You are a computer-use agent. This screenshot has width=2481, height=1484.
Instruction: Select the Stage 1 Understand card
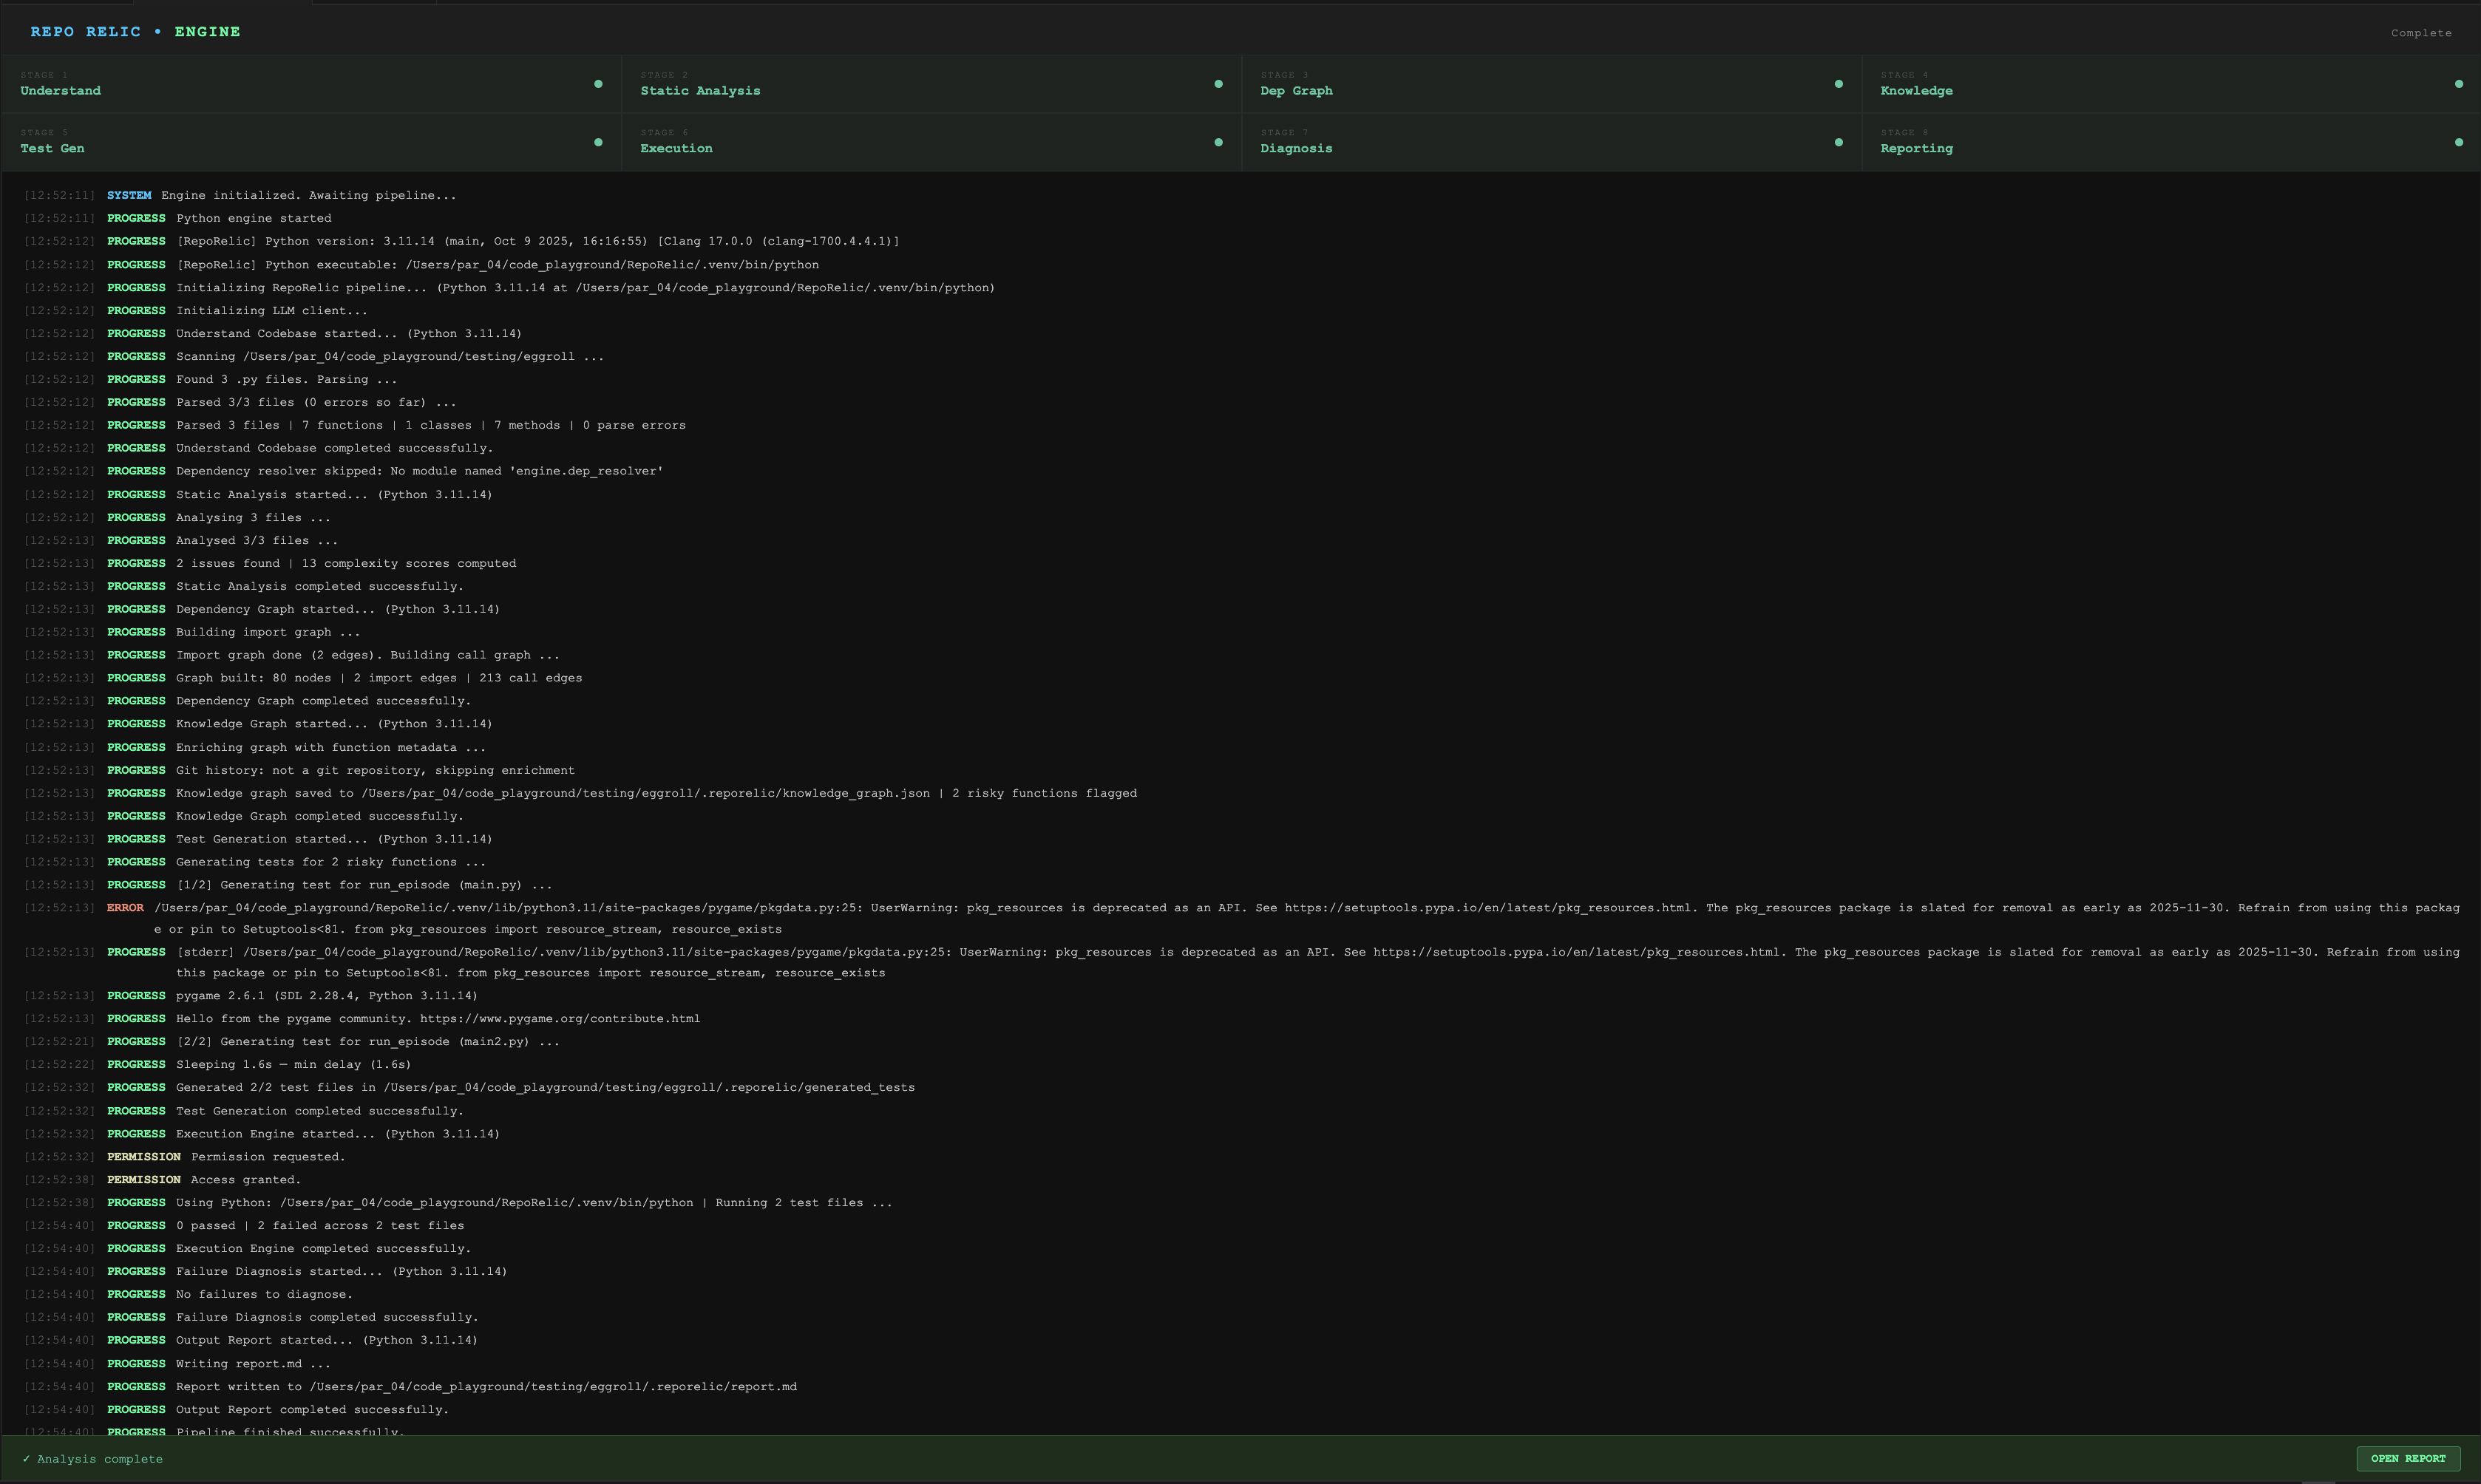(x=311, y=84)
